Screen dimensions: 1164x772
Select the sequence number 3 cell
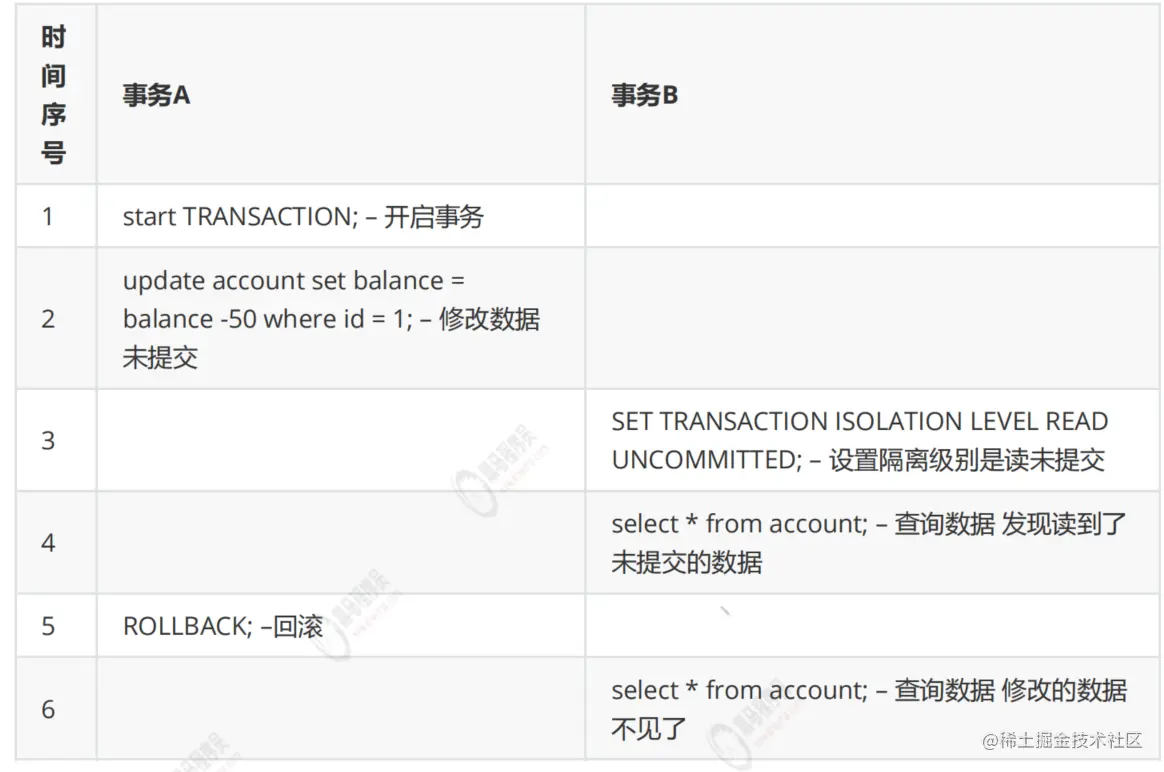point(48,440)
